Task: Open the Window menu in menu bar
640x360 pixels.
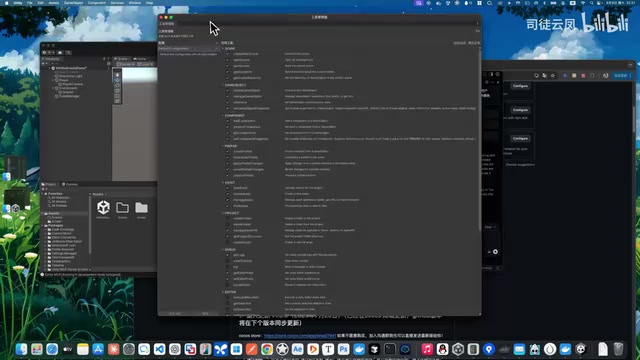Action: pyautogui.click(x=135, y=2)
